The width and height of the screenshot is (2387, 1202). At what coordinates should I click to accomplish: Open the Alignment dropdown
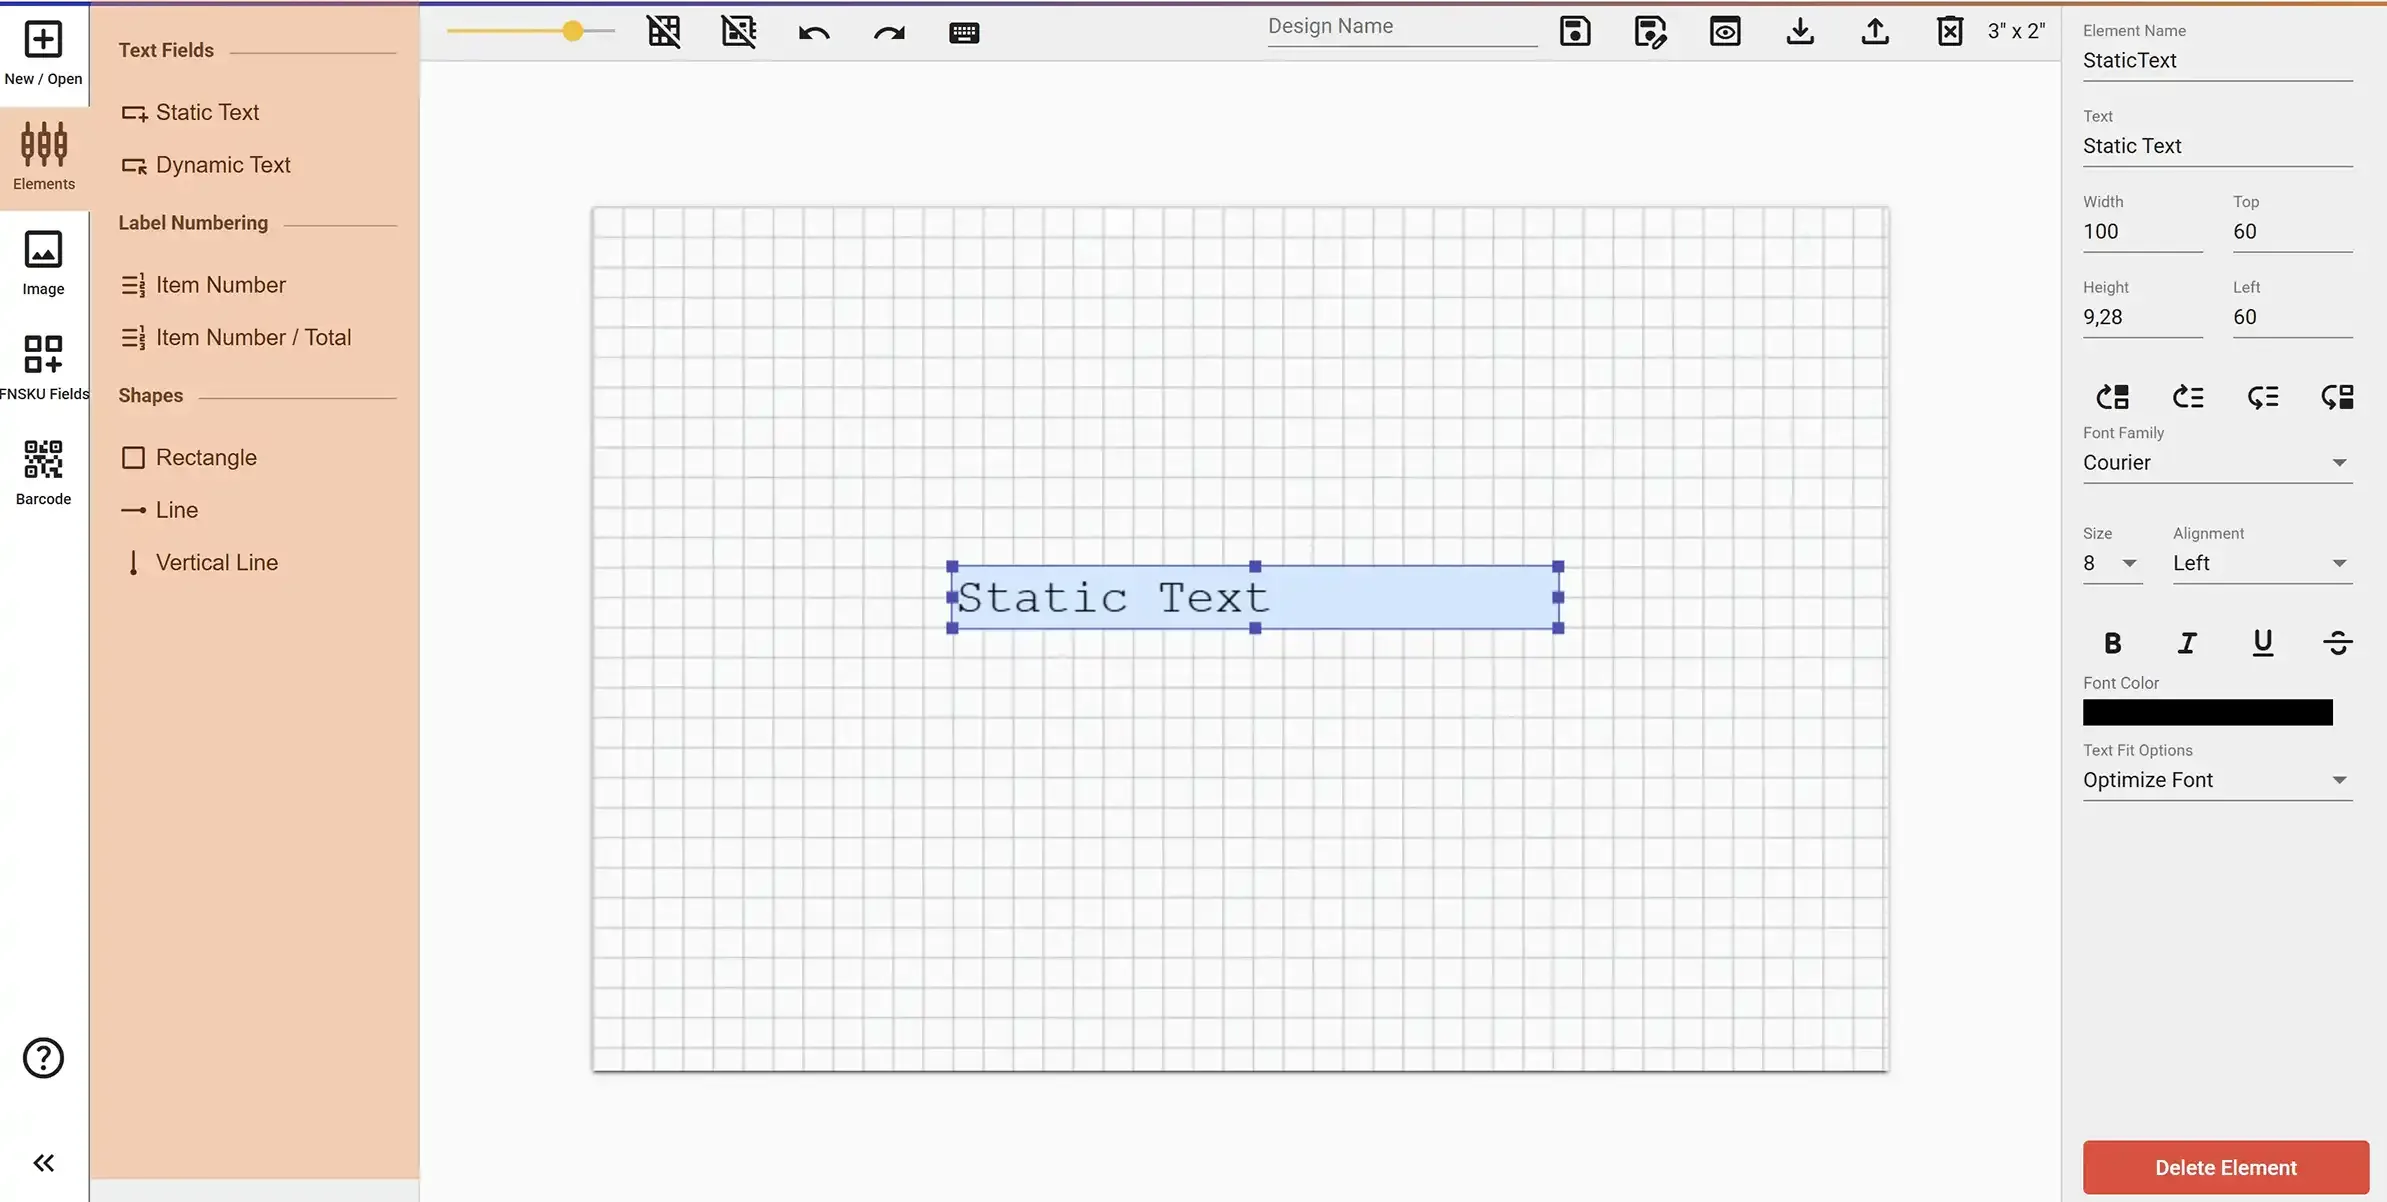pos(2262,564)
